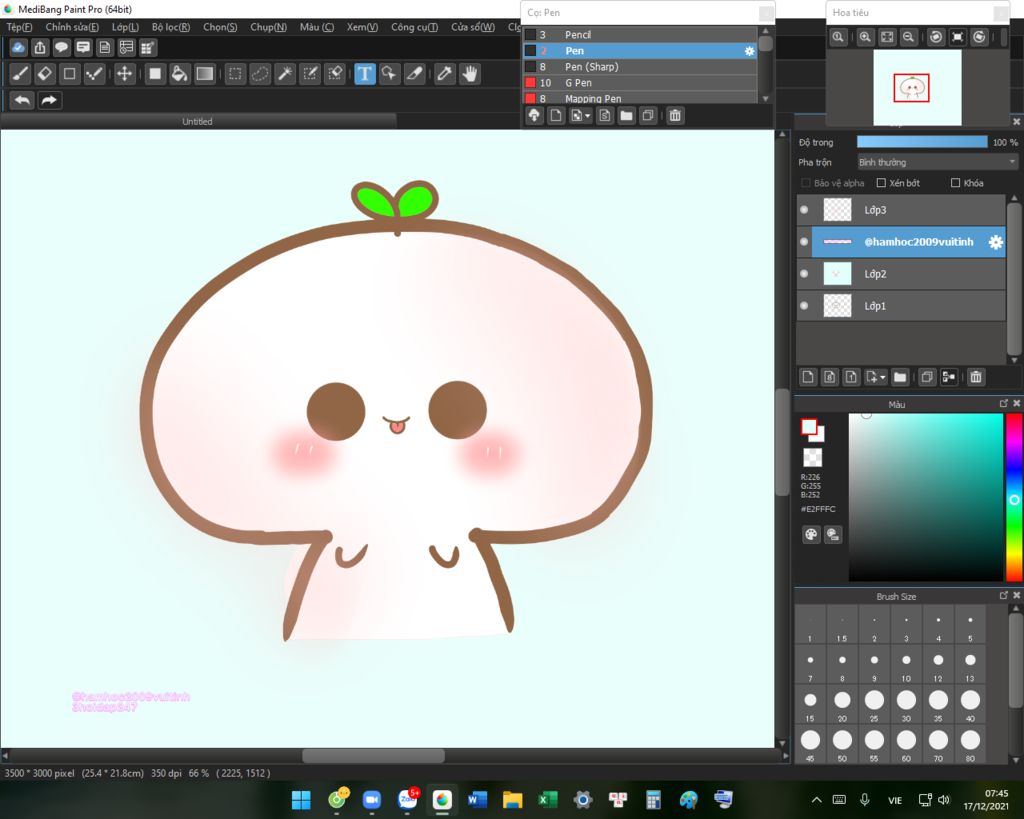Select the Brush tool in the toolbar
1024x819 pixels.
click(x=20, y=74)
